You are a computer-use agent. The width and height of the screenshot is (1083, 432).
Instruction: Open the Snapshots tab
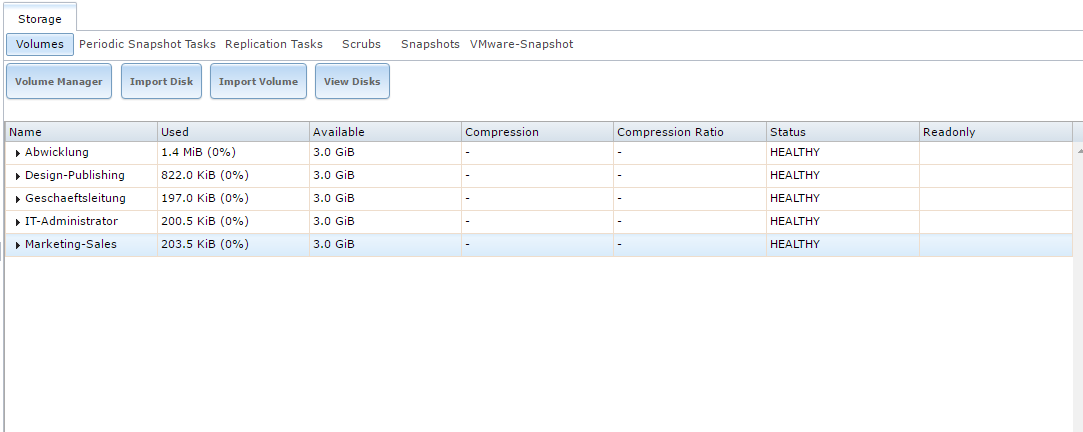click(430, 44)
